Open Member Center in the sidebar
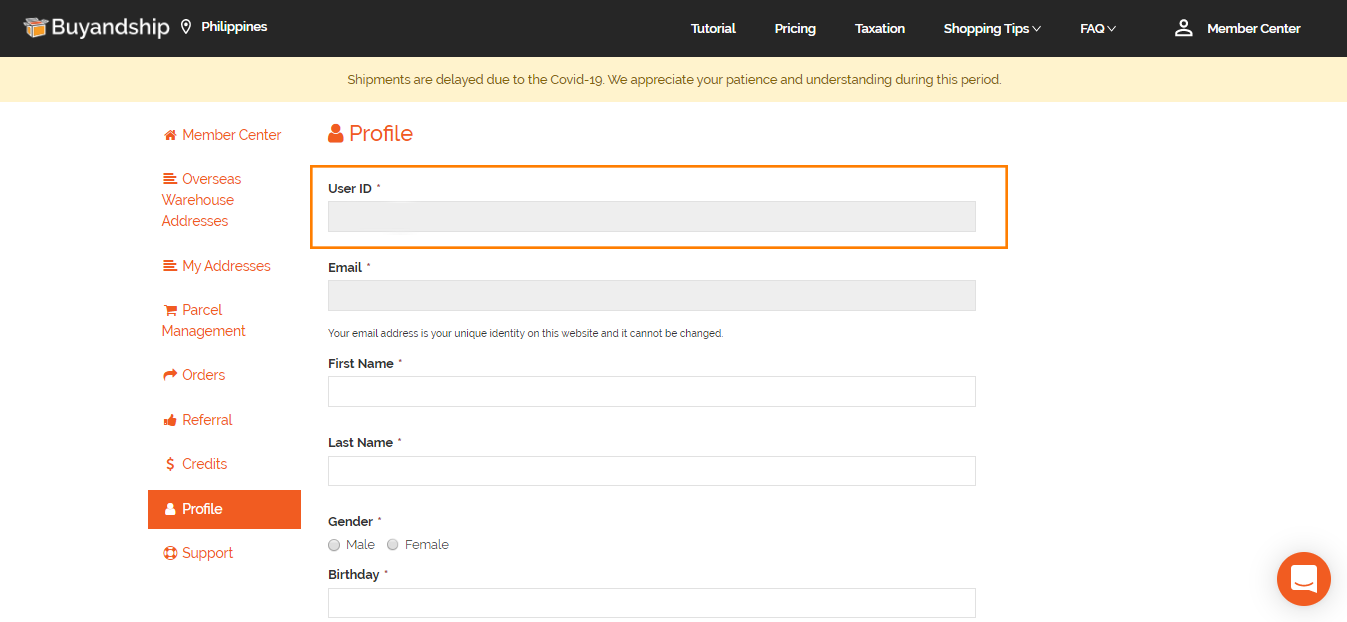This screenshot has height=622, width=1347. tap(232, 135)
